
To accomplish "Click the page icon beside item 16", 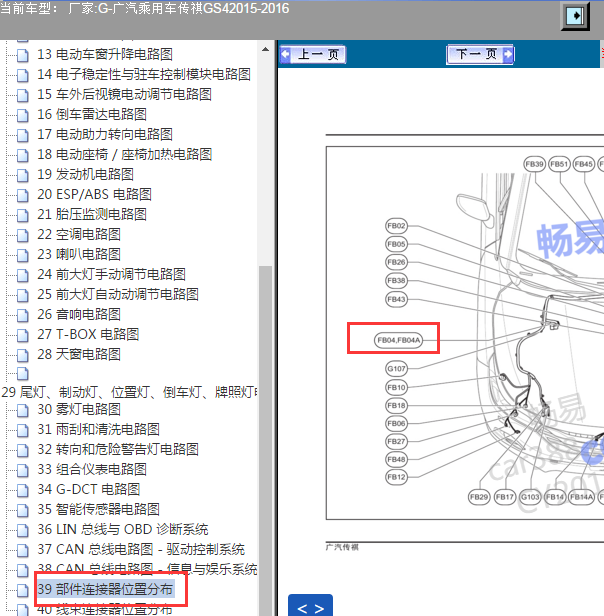I will [x=23, y=116].
